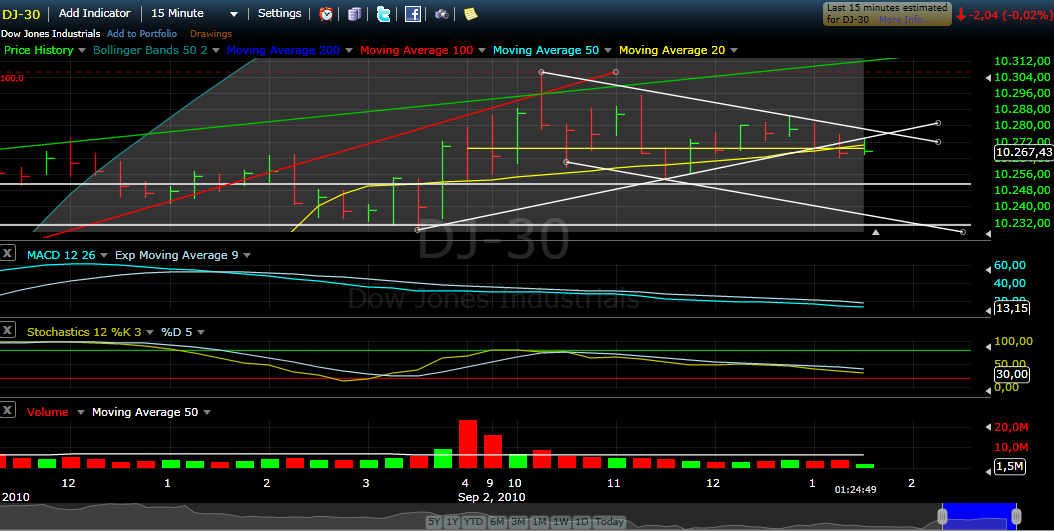Select the 1Y range button
Screen dimensions: 1054x532
(453, 522)
